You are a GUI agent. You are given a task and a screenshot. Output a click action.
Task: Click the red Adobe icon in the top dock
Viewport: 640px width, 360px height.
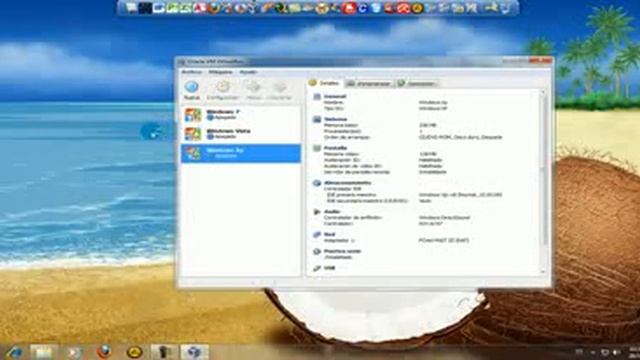click(x=200, y=7)
